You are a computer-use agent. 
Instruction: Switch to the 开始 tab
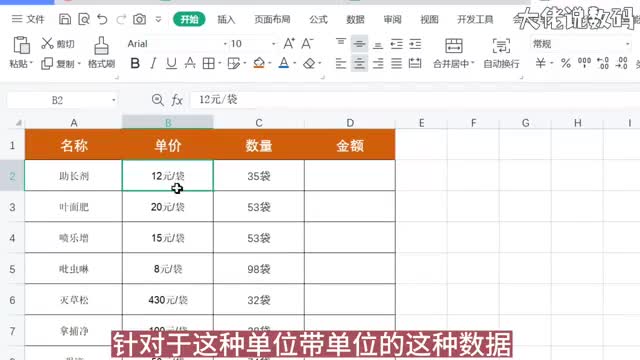tap(189, 19)
